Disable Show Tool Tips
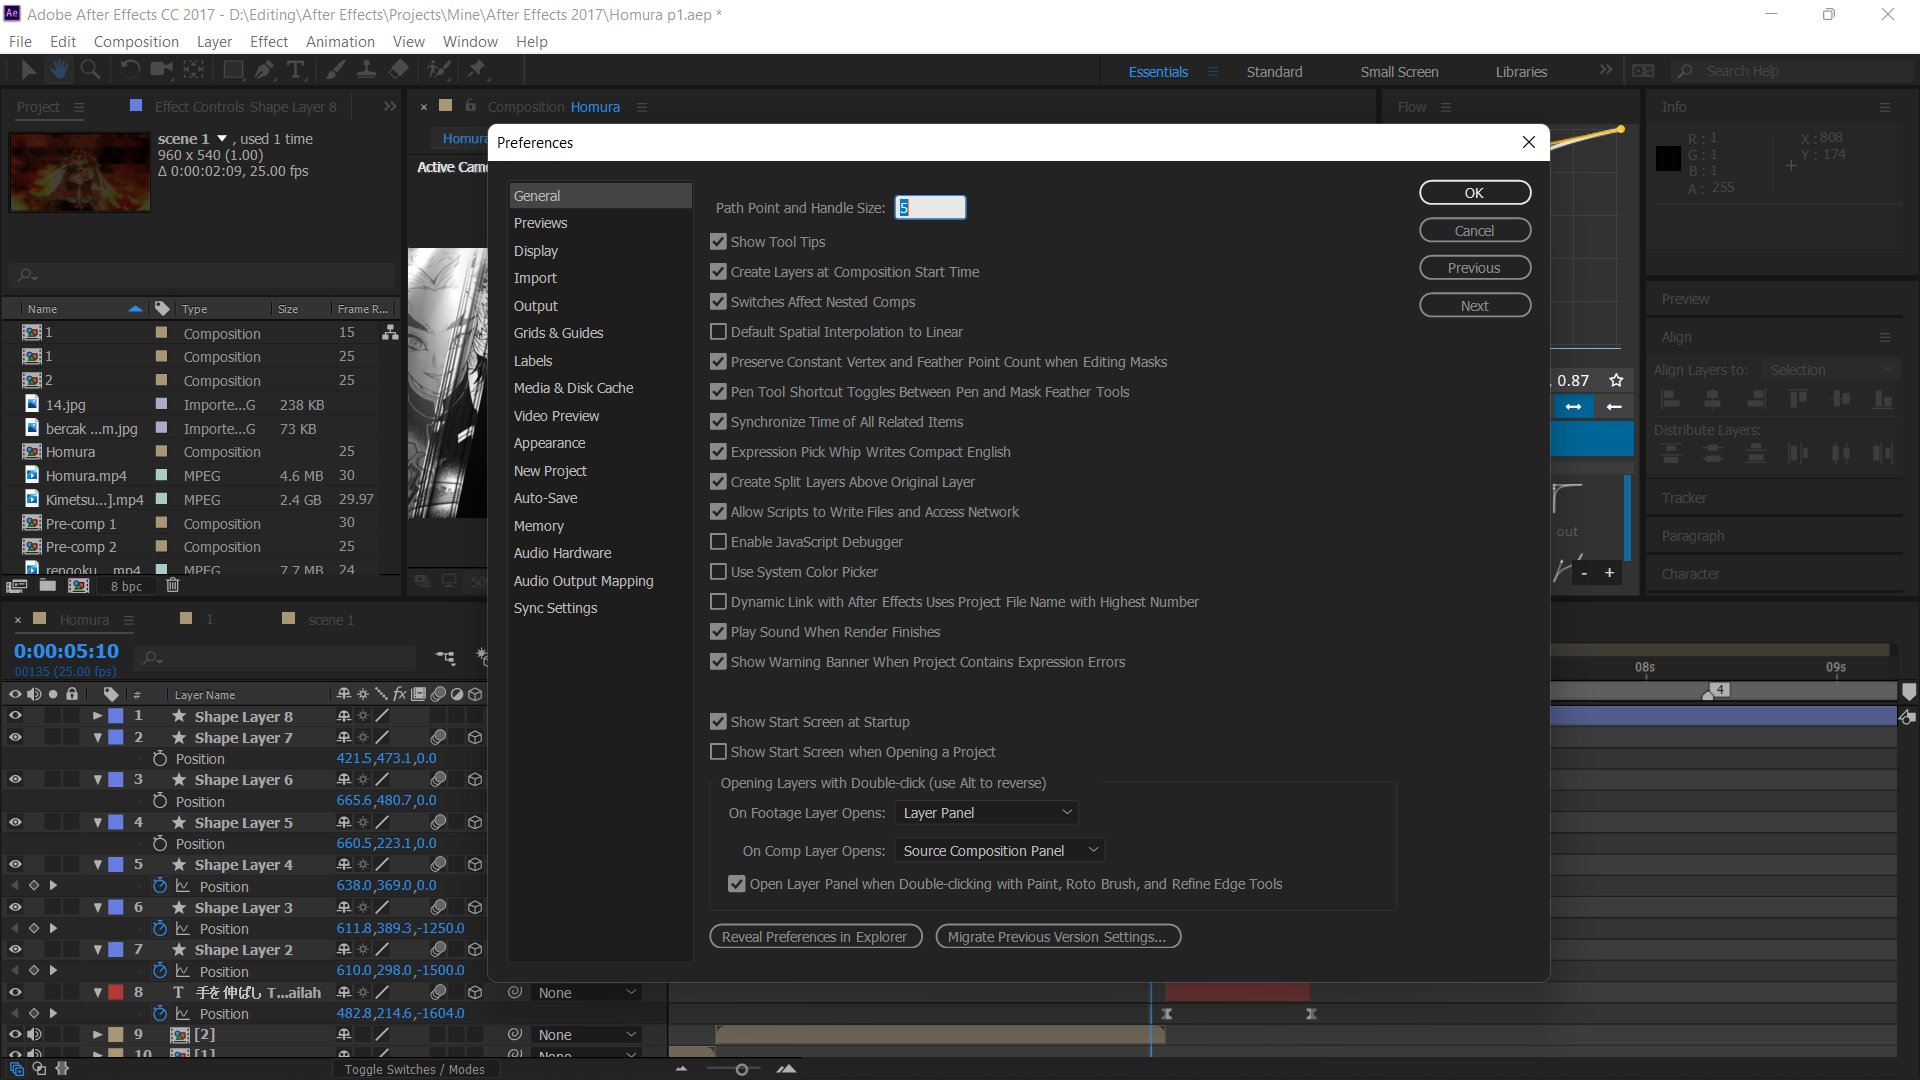1920x1080 pixels. [718, 241]
